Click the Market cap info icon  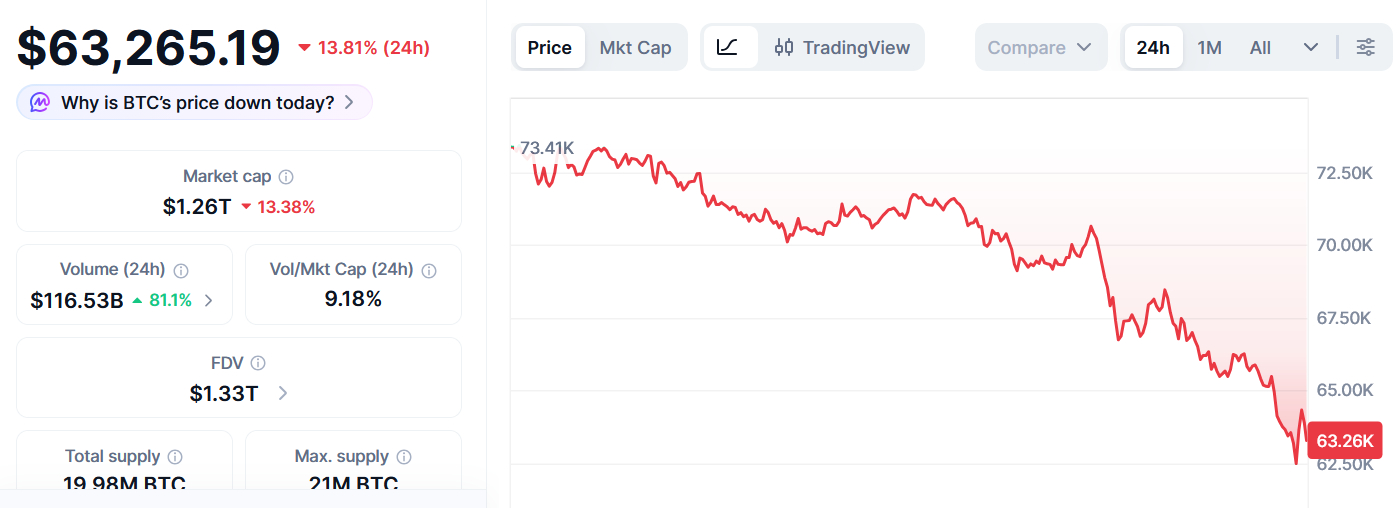286,177
